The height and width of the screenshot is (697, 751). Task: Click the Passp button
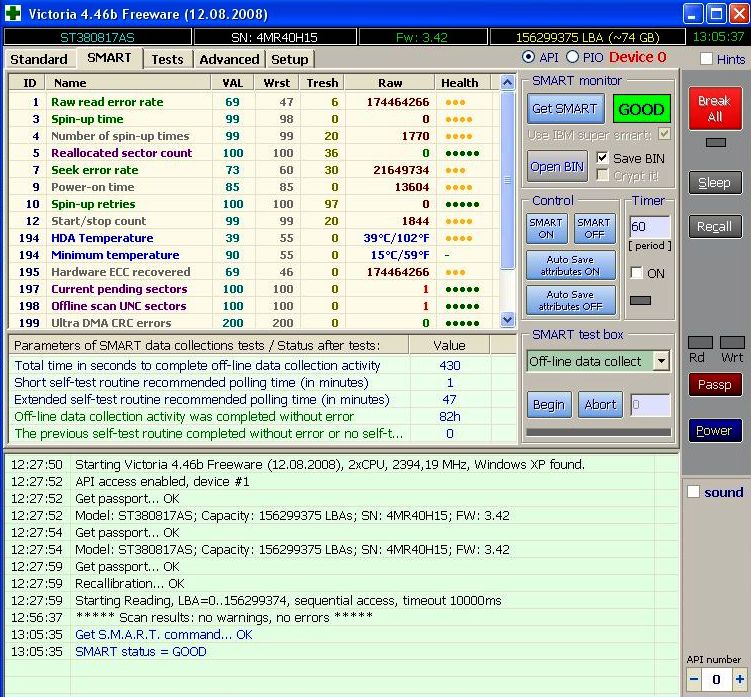[x=715, y=385]
